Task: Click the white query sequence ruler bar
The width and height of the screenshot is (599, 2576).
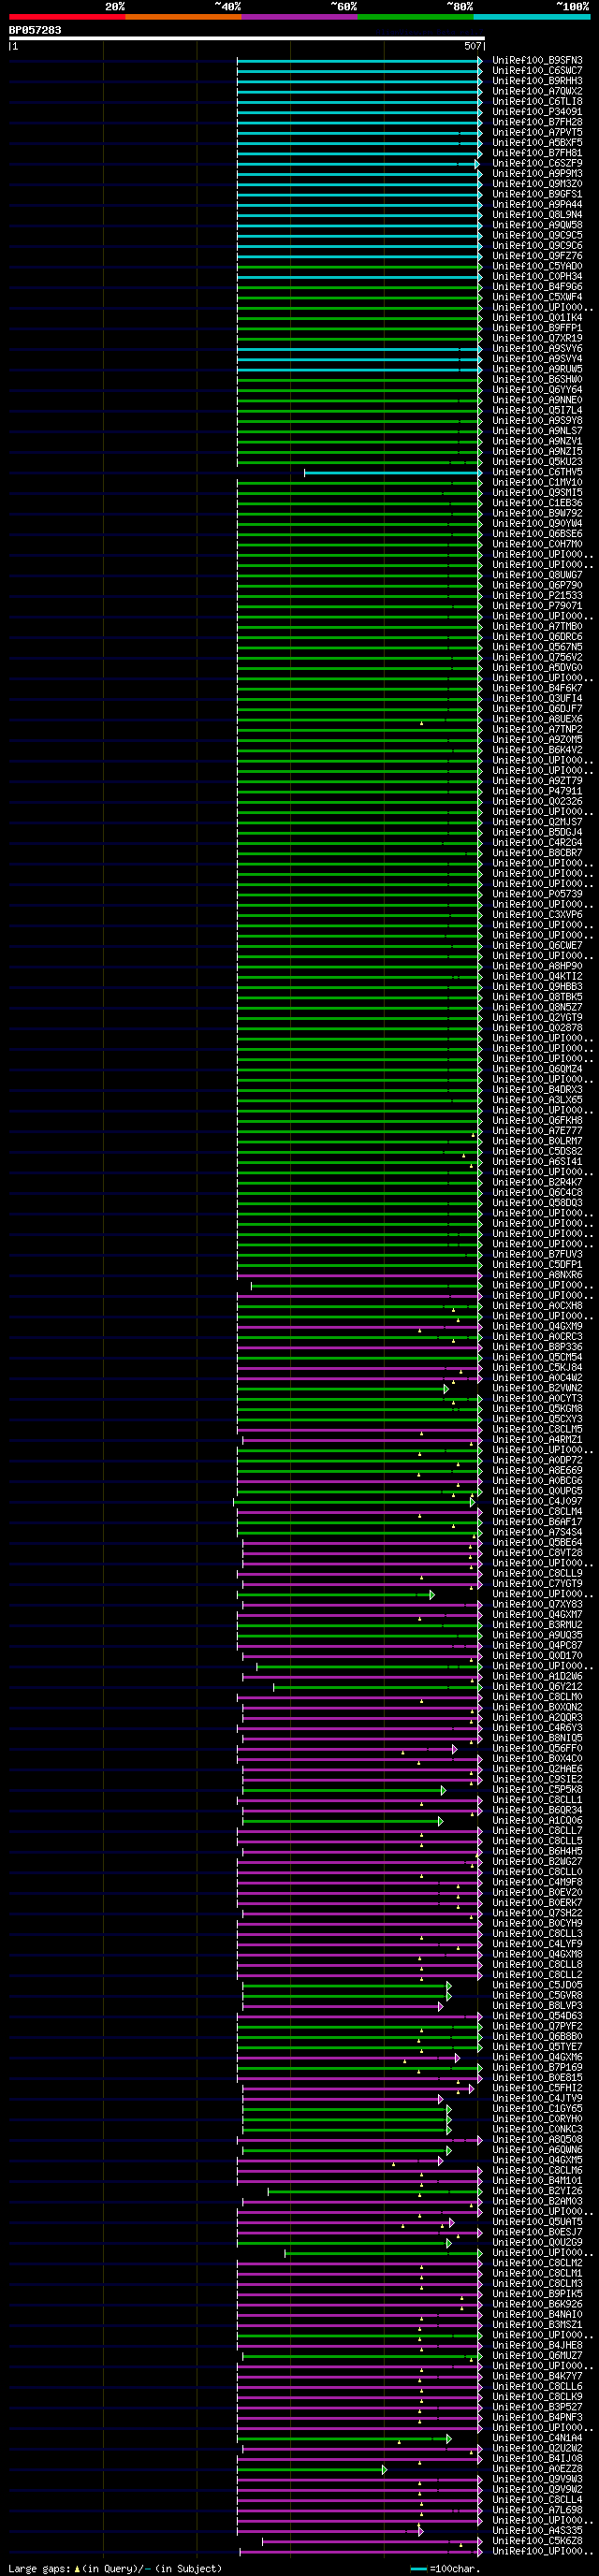Action: [247, 39]
